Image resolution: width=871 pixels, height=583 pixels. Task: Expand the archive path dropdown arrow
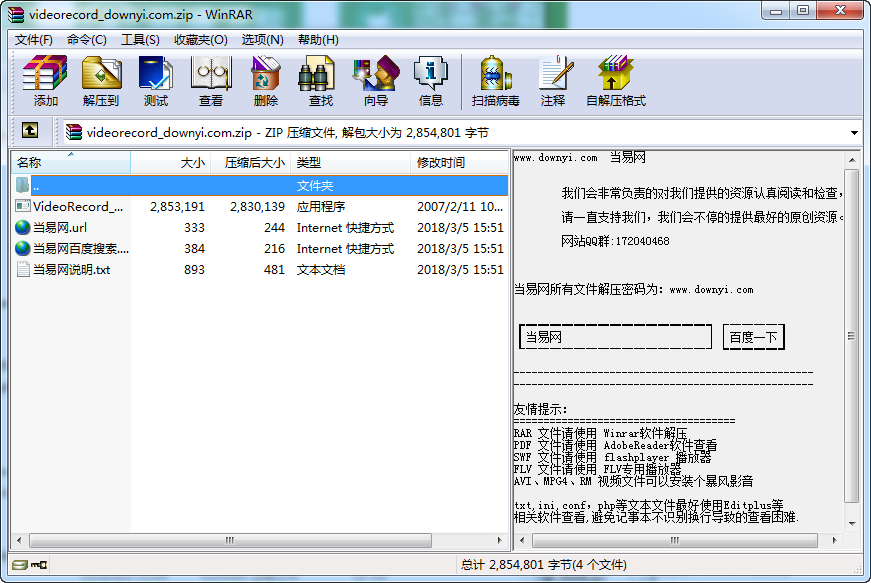(x=854, y=132)
